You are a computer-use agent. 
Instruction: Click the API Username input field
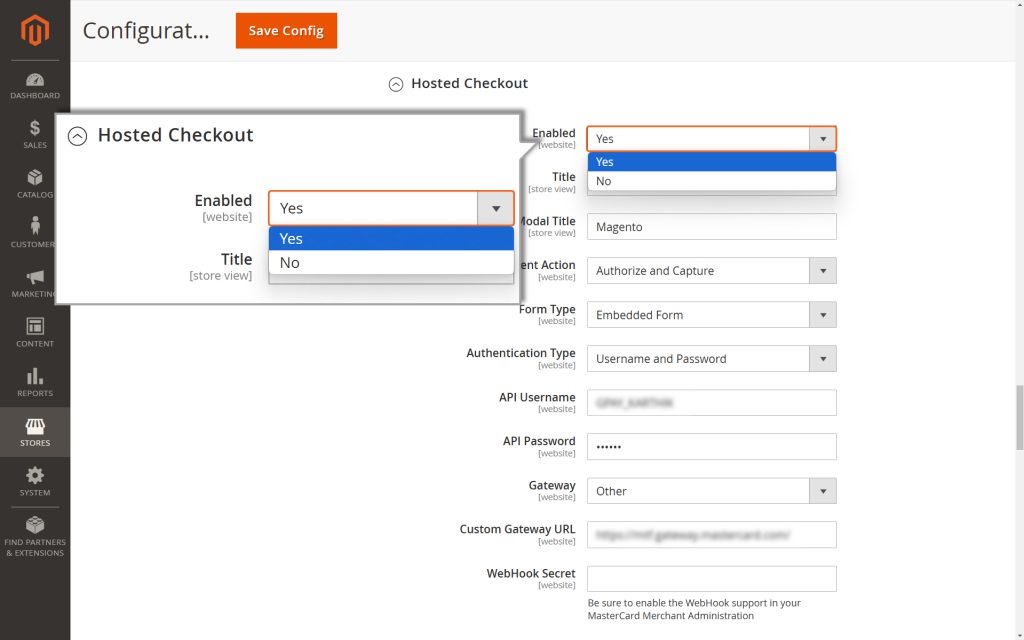(x=711, y=403)
